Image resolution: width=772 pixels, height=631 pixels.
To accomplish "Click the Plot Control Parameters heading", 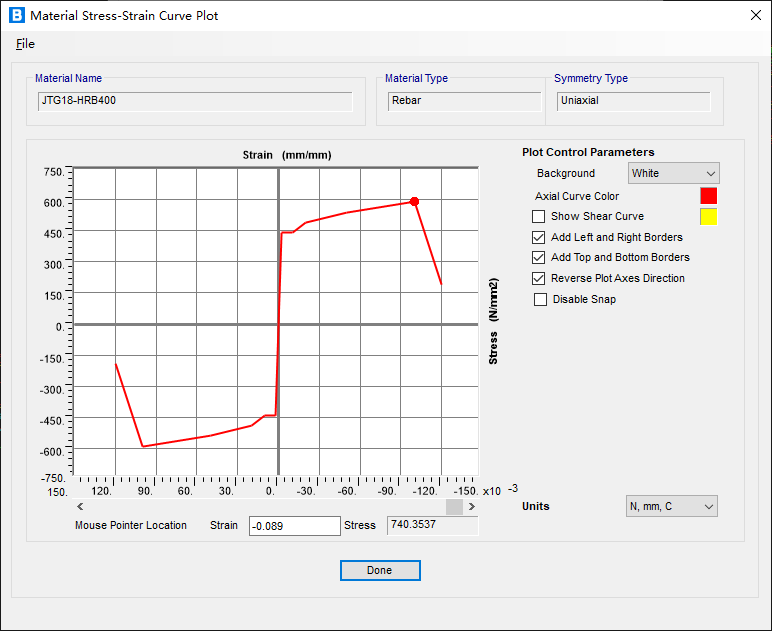I will click(x=588, y=152).
